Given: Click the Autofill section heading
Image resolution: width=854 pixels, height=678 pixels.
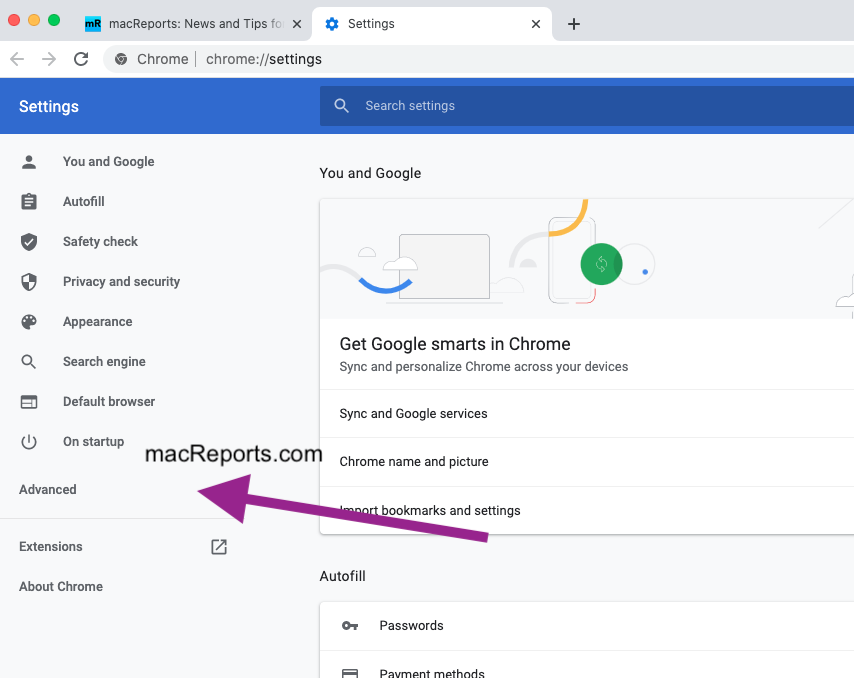Looking at the screenshot, I should point(343,576).
